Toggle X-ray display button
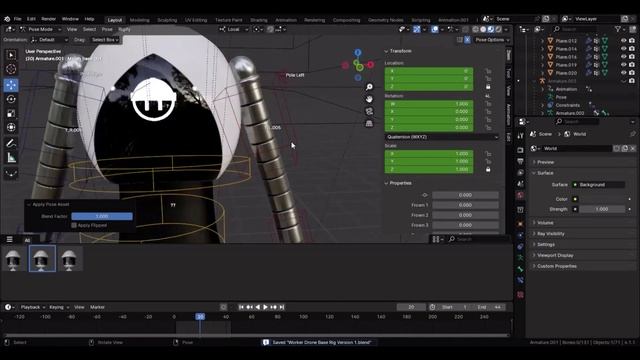640x360 pixels. click(466, 29)
